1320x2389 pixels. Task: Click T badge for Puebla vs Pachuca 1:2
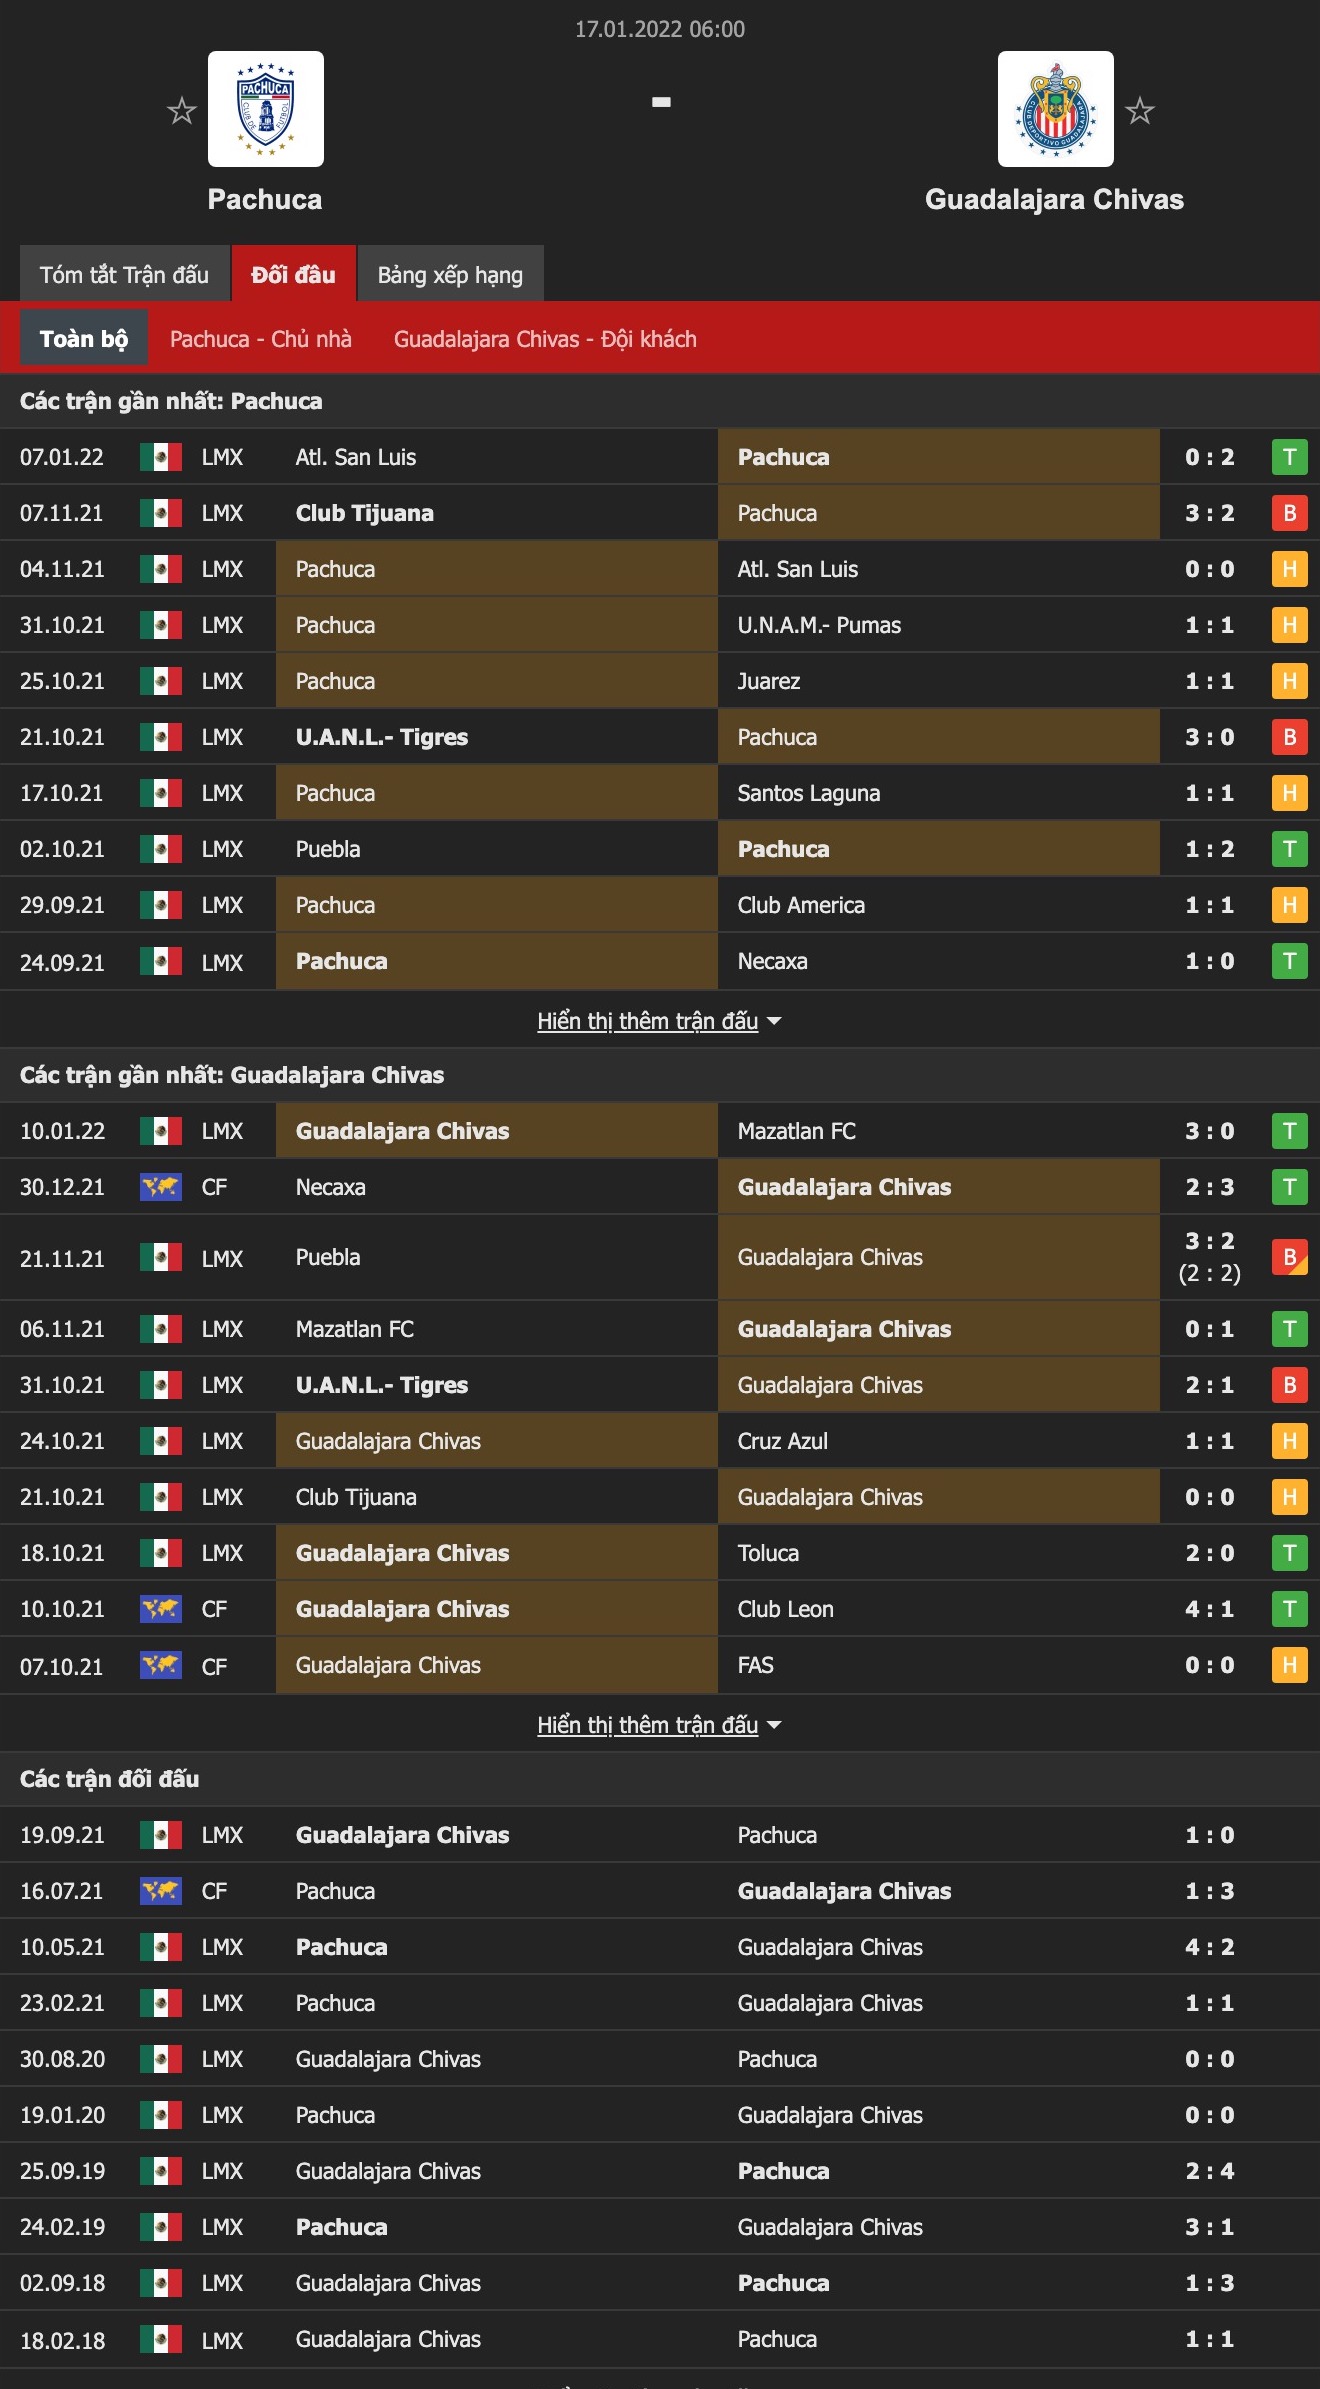point(1290,849)
